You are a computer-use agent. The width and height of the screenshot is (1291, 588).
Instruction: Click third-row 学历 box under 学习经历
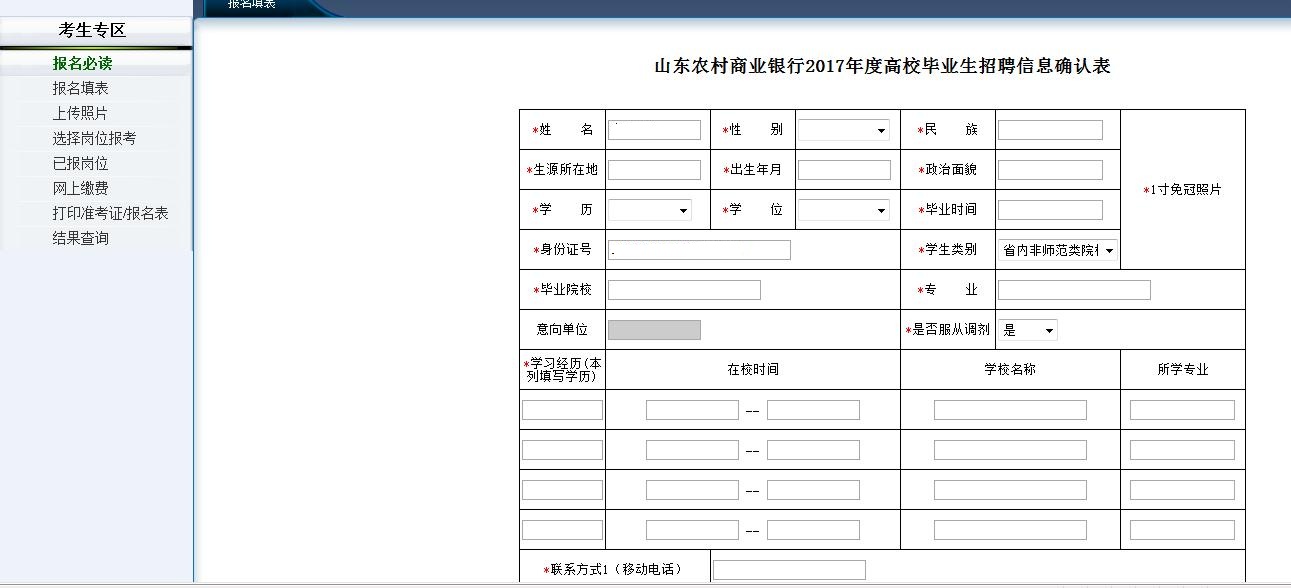coord(562,490)
